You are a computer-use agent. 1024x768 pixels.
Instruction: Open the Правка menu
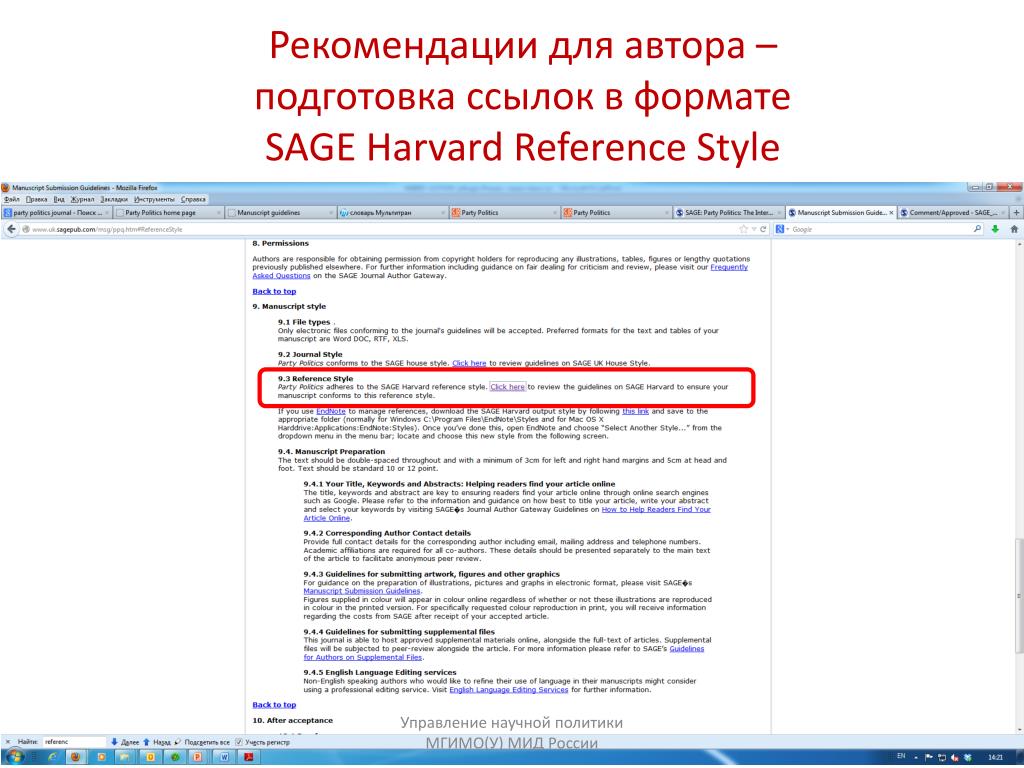(x=37, y=199)
